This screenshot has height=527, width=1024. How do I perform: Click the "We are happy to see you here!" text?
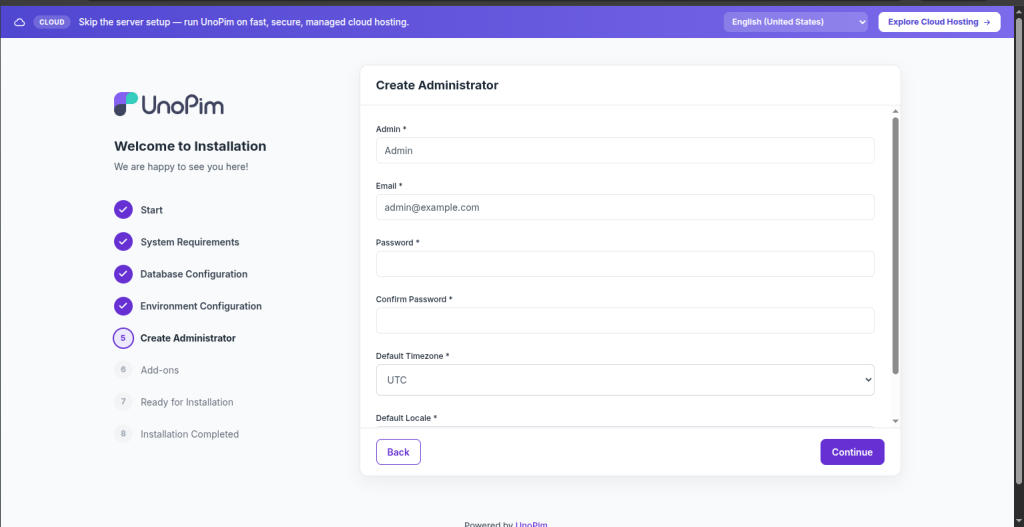pos(181,167)
